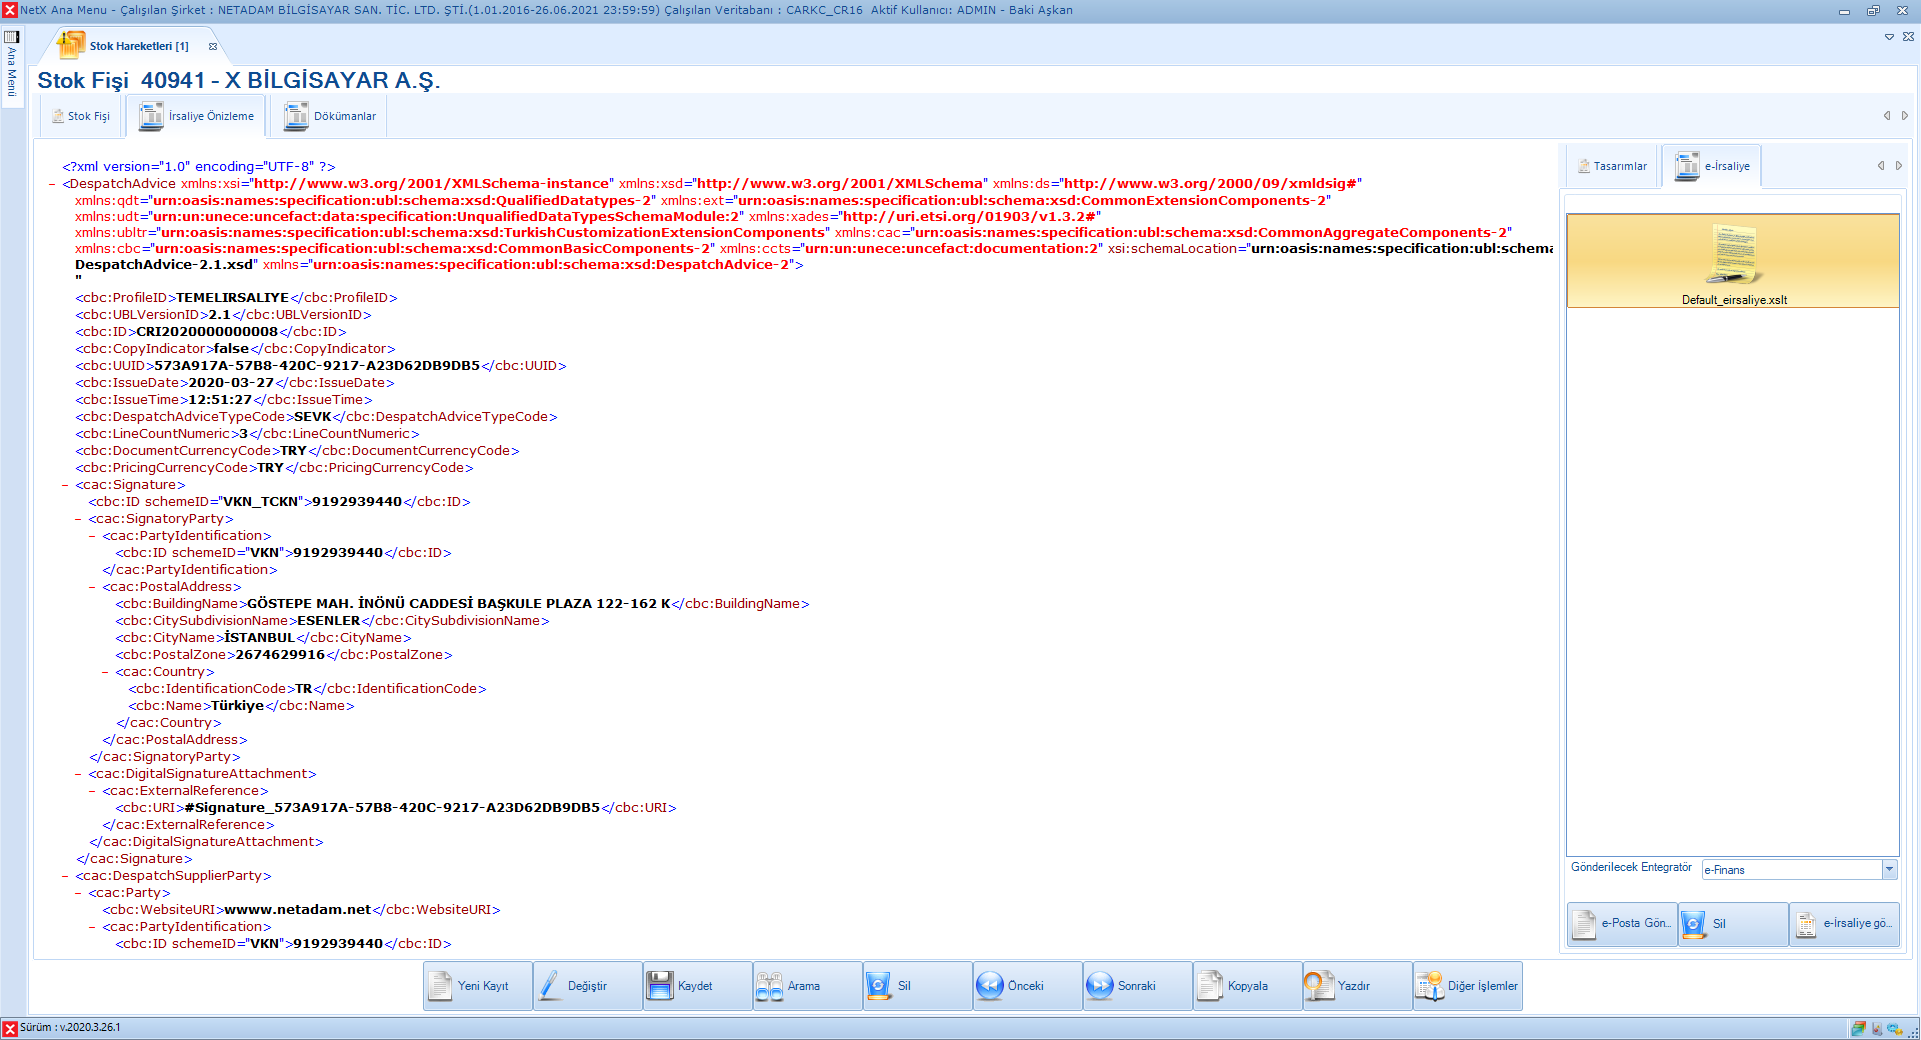This screenshot has height=1040, width=1921.
Task: Create new record with Yeni Kayıt
Action: 476,986
